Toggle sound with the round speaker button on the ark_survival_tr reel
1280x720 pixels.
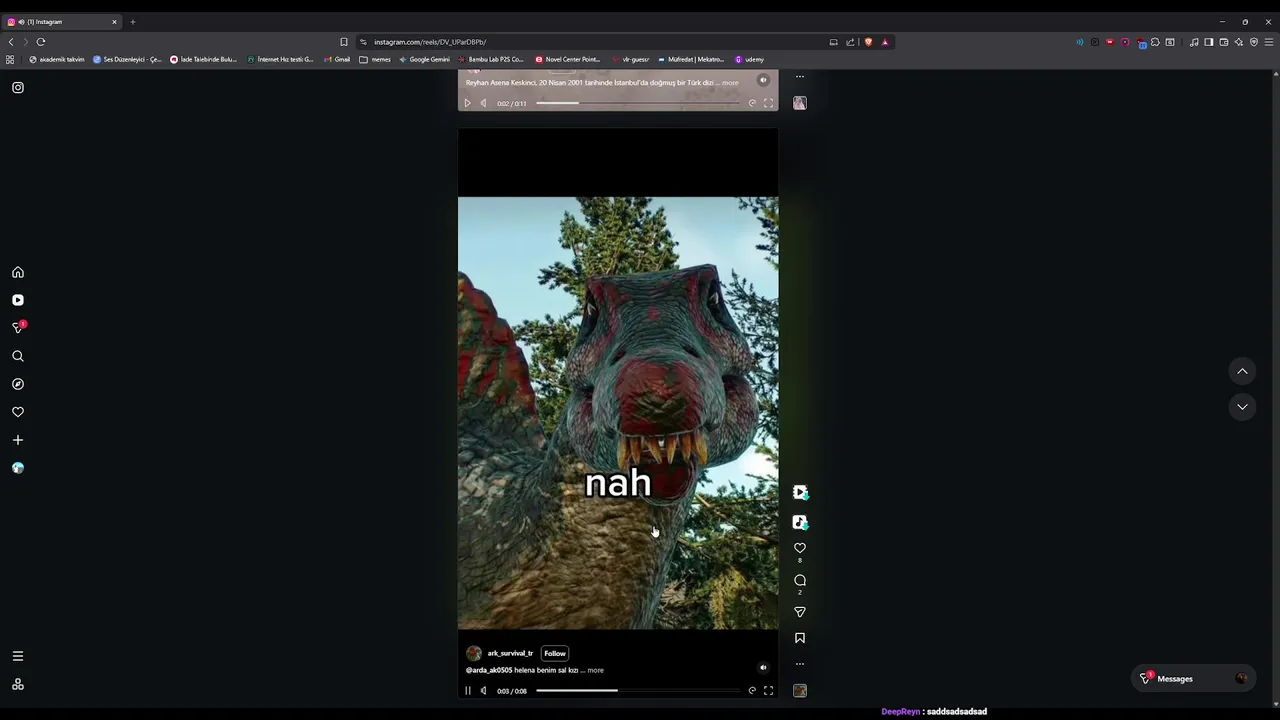(763, 668)
